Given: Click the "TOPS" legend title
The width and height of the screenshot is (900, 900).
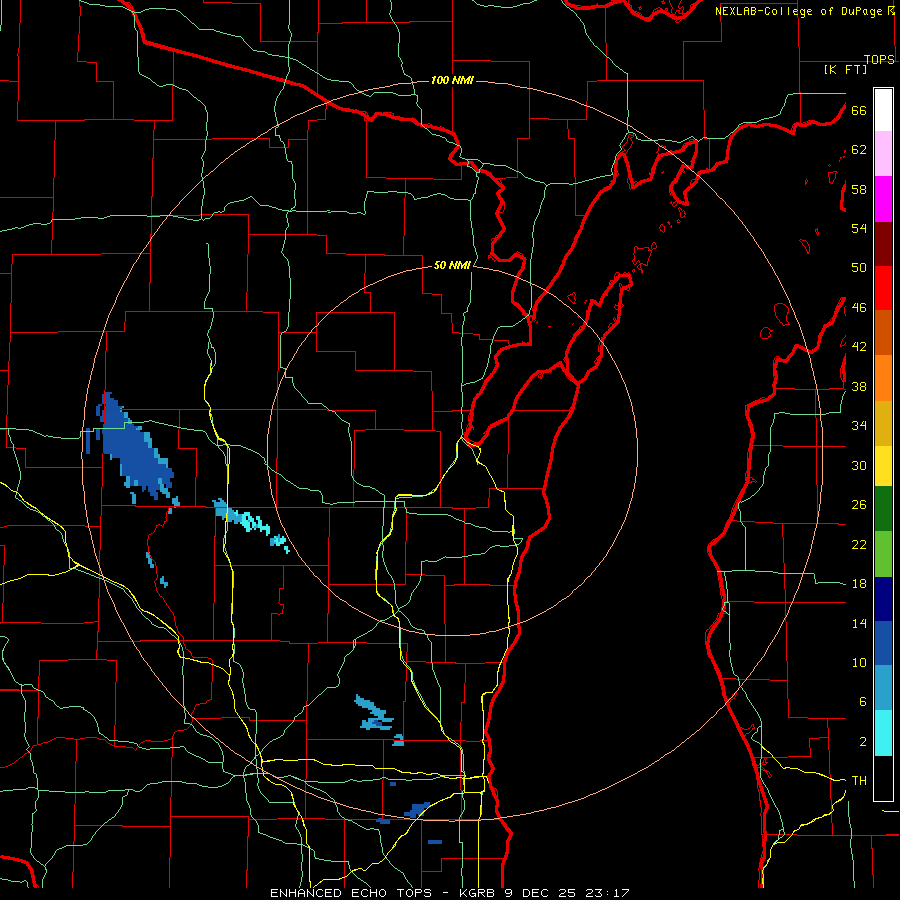Looking at the screenshot, I should [879, 59].
